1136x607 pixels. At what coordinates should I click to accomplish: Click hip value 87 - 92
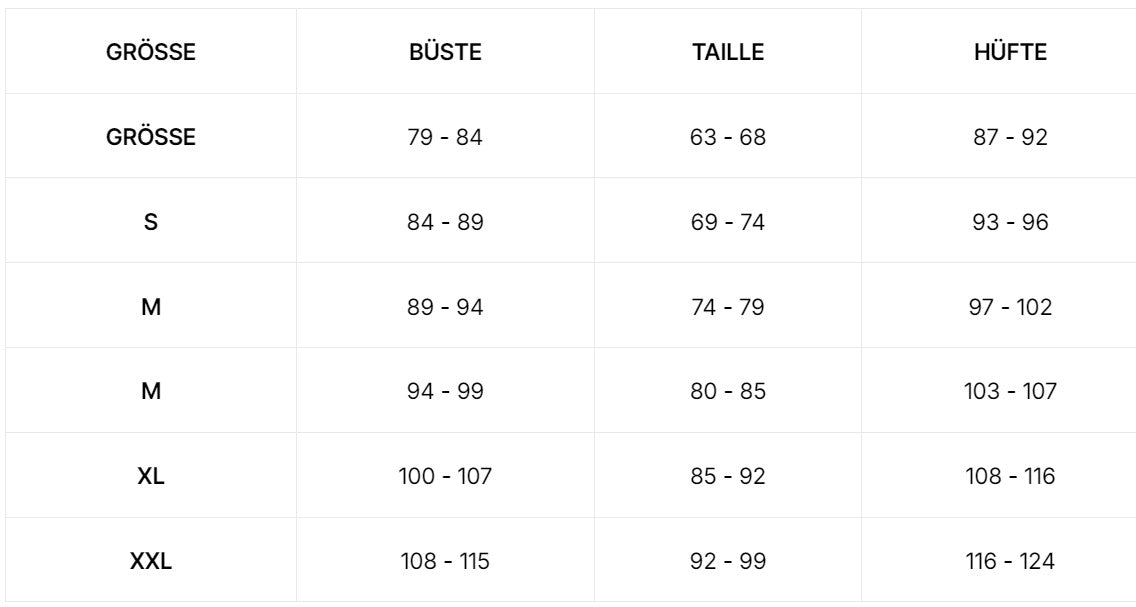(x=1010, y=137)
